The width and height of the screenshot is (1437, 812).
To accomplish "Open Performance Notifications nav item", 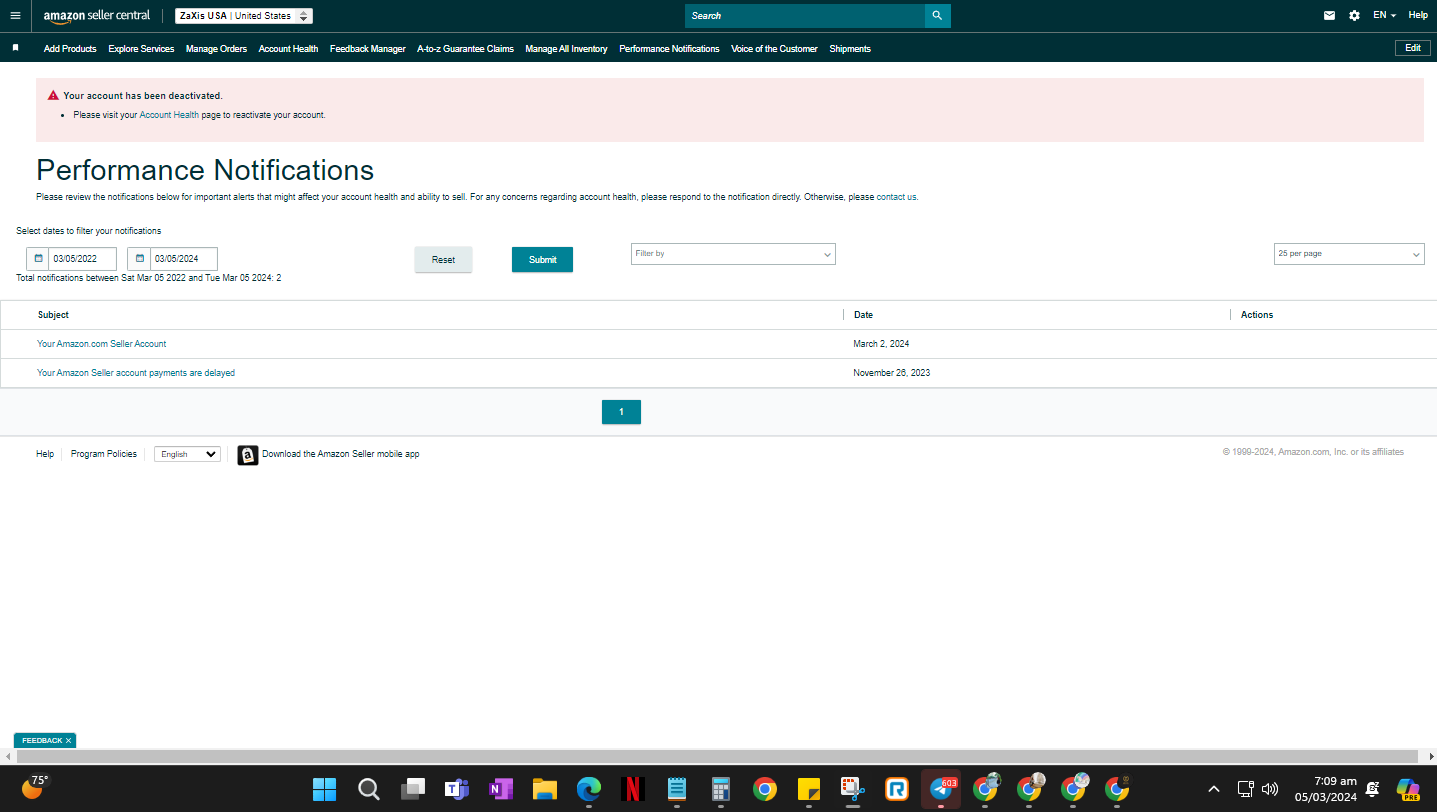I will click(669, 49).
